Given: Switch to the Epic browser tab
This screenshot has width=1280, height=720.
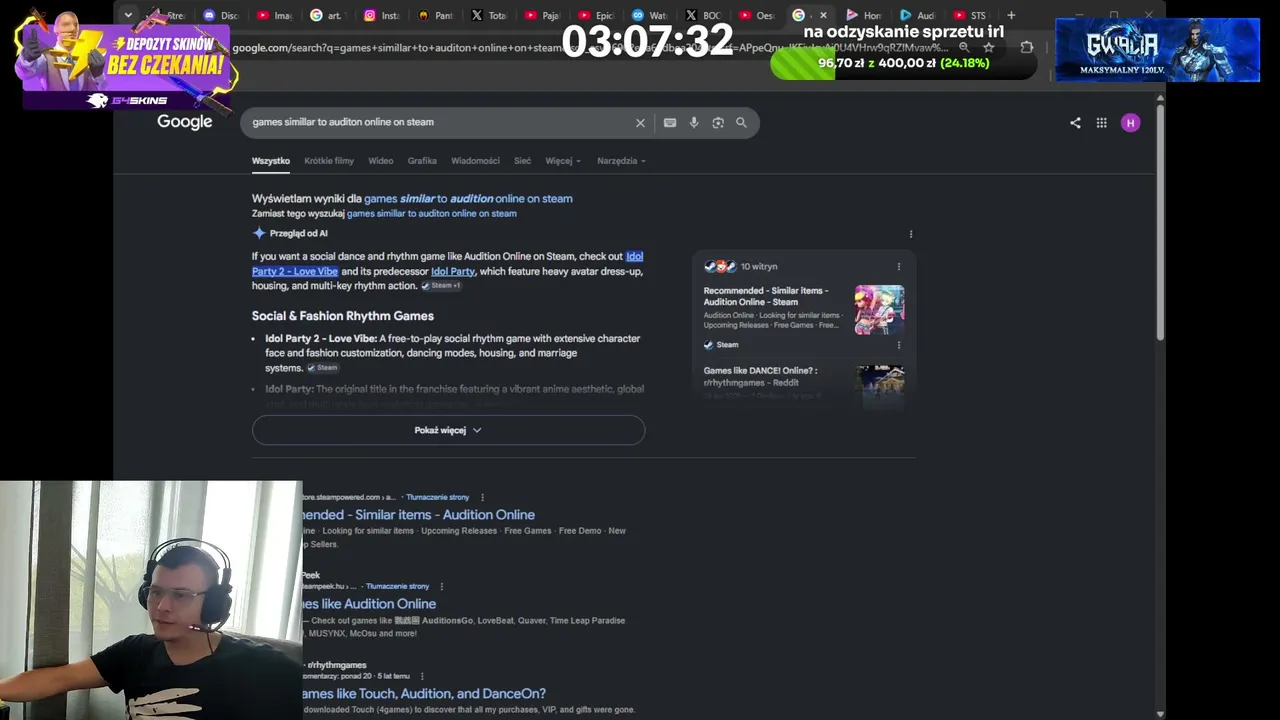Looking at the screenshot, I should tap(596, 15).
